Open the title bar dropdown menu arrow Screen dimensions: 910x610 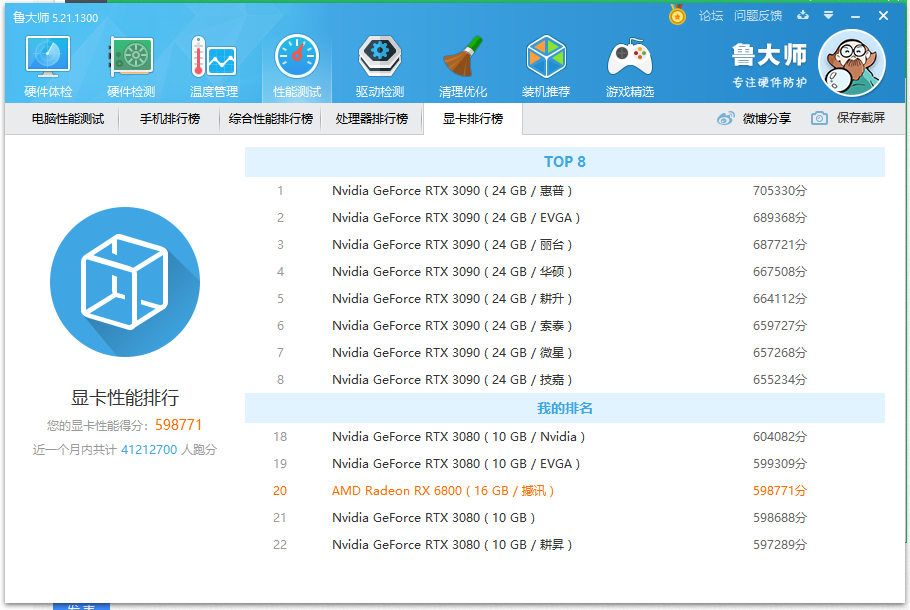(x=828, y=15)
